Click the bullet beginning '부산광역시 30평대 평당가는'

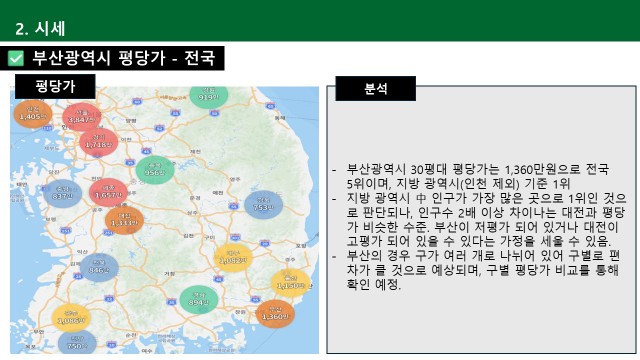click(x=478, y=176)
